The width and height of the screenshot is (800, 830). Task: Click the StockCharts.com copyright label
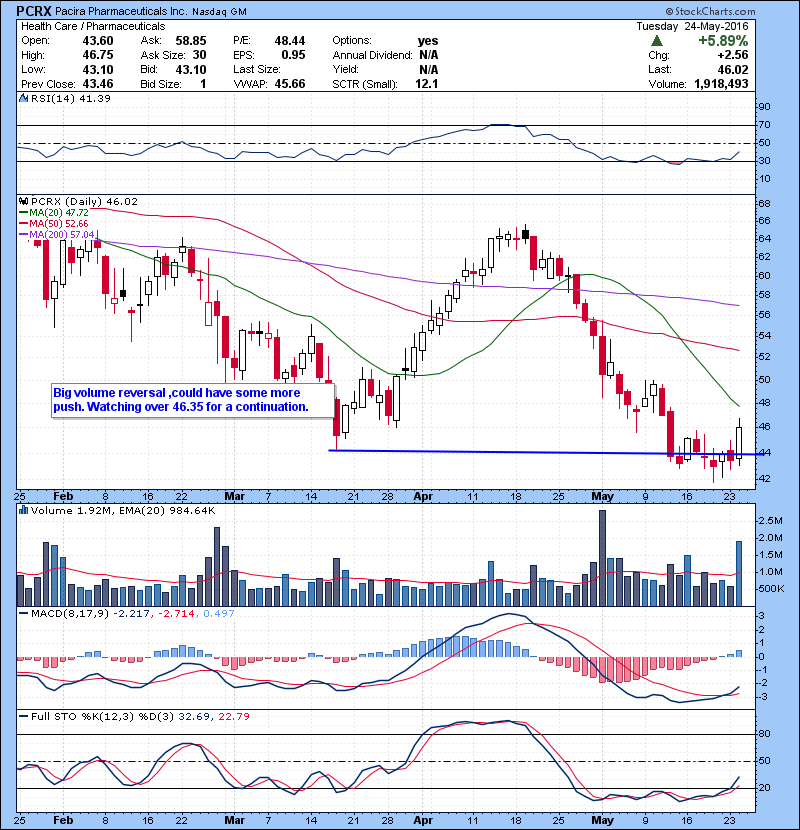[x=711, y=11]
